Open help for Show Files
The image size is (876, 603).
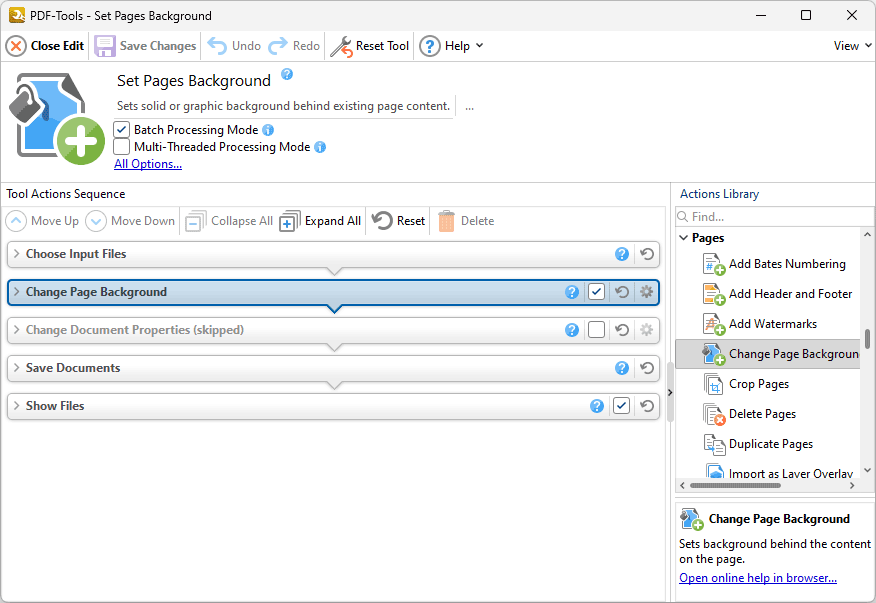pos(597,406)
